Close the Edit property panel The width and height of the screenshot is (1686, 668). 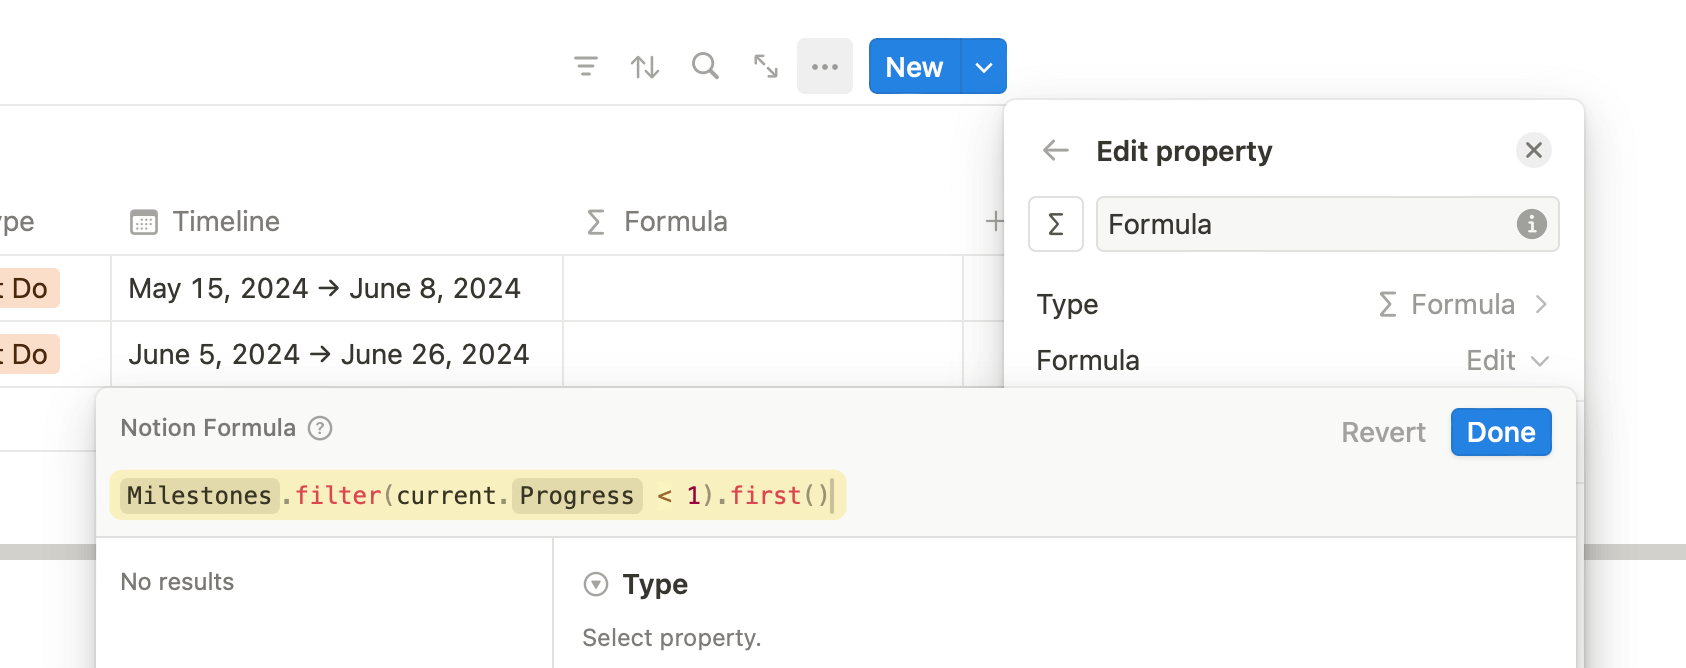tap(1533, 151)
